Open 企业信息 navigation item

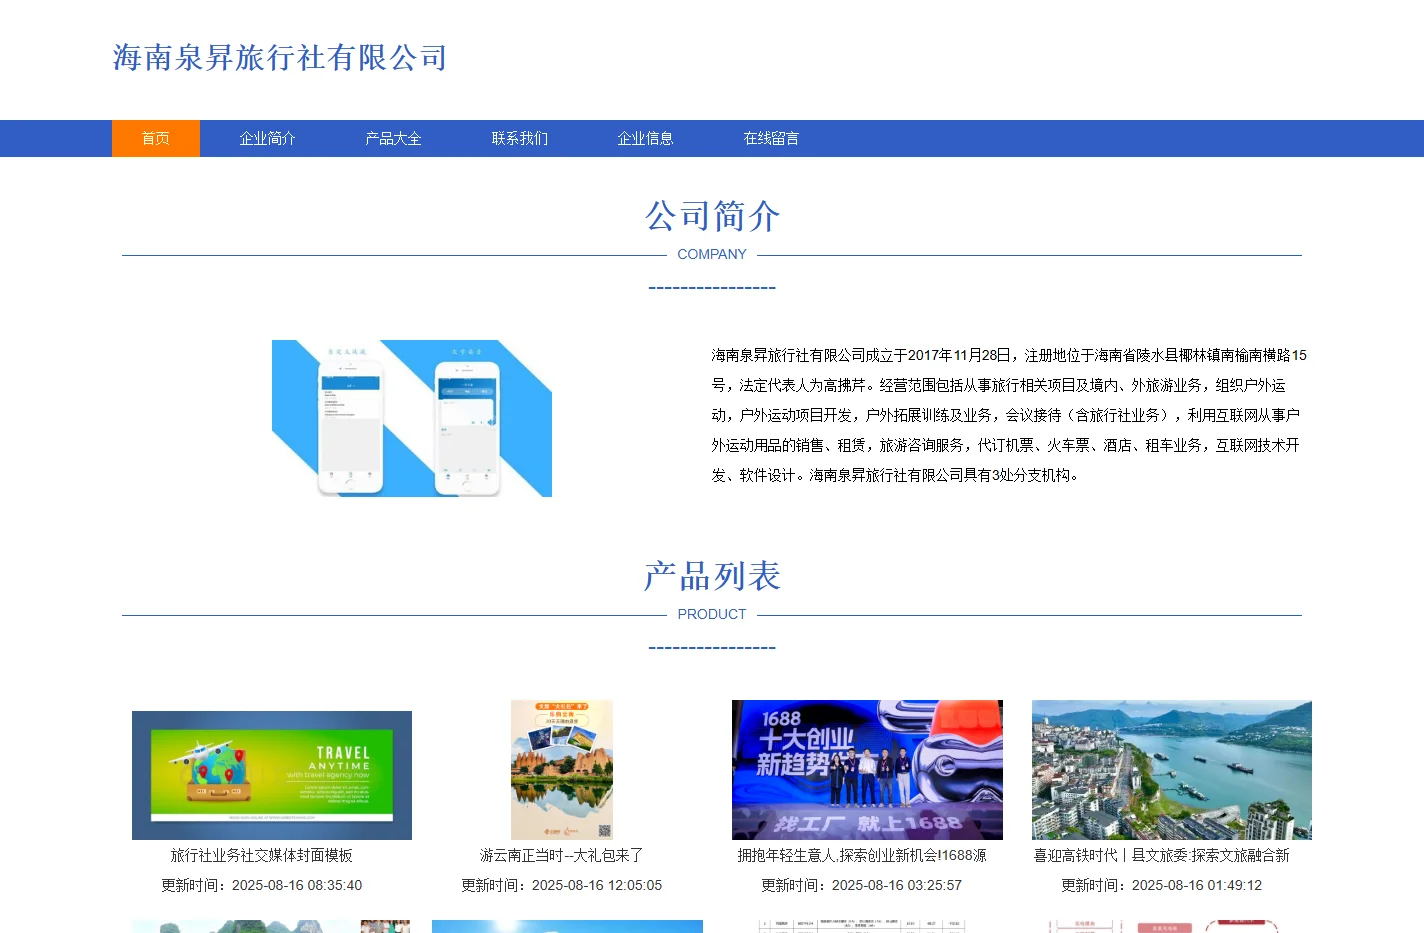[x=645, y=138]
